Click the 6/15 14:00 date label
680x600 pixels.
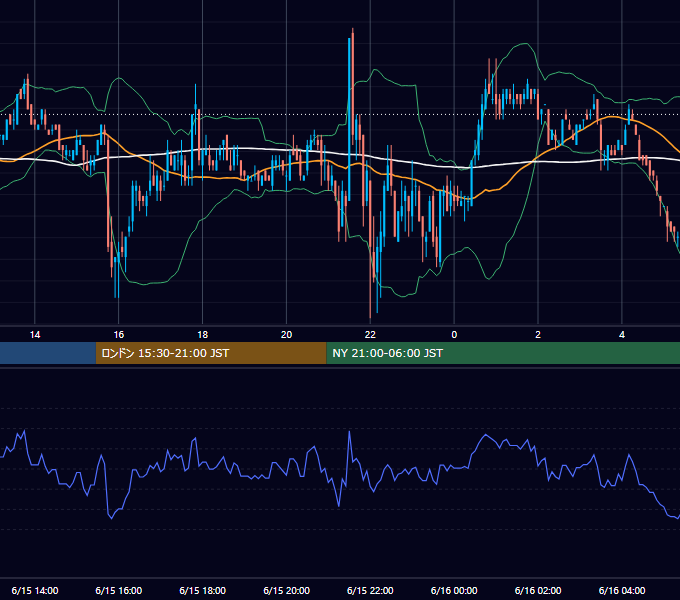[35, 590]
